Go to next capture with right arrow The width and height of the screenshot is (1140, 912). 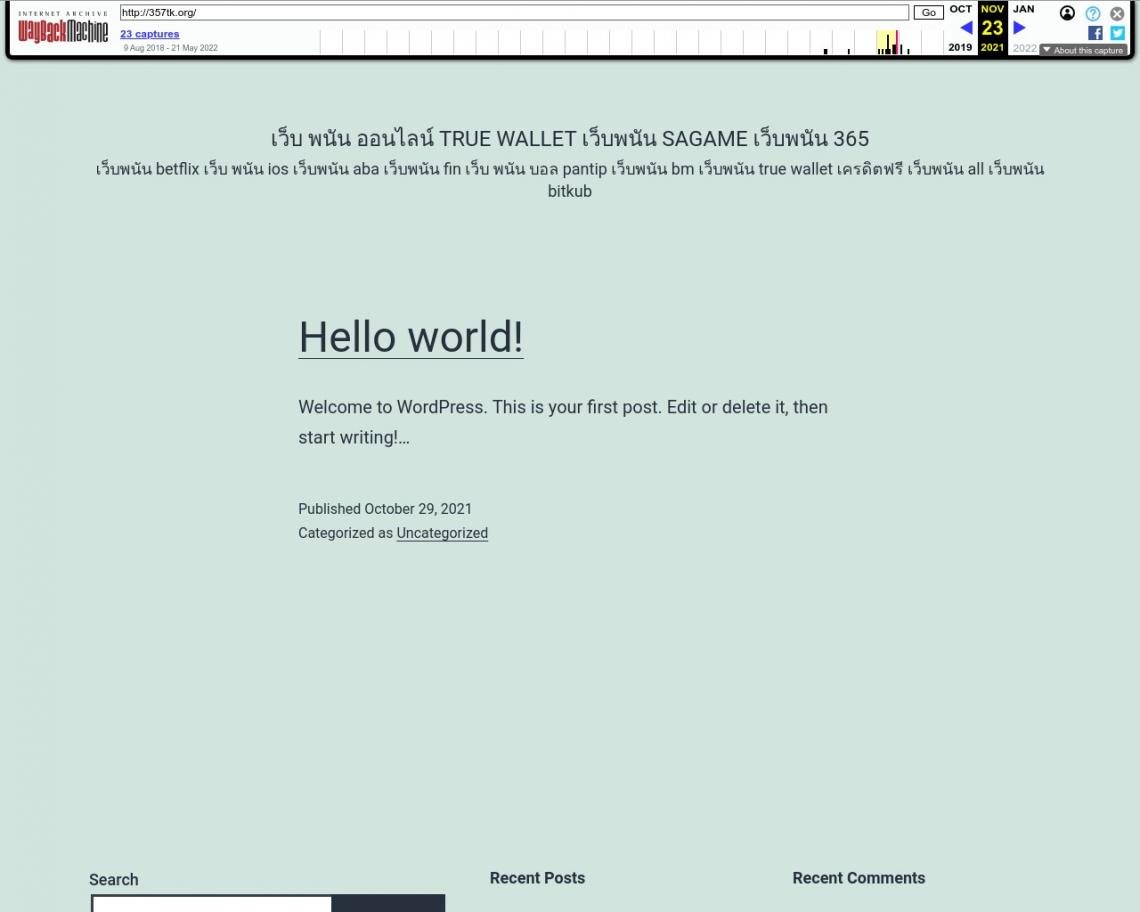(x=1019, y=28)
